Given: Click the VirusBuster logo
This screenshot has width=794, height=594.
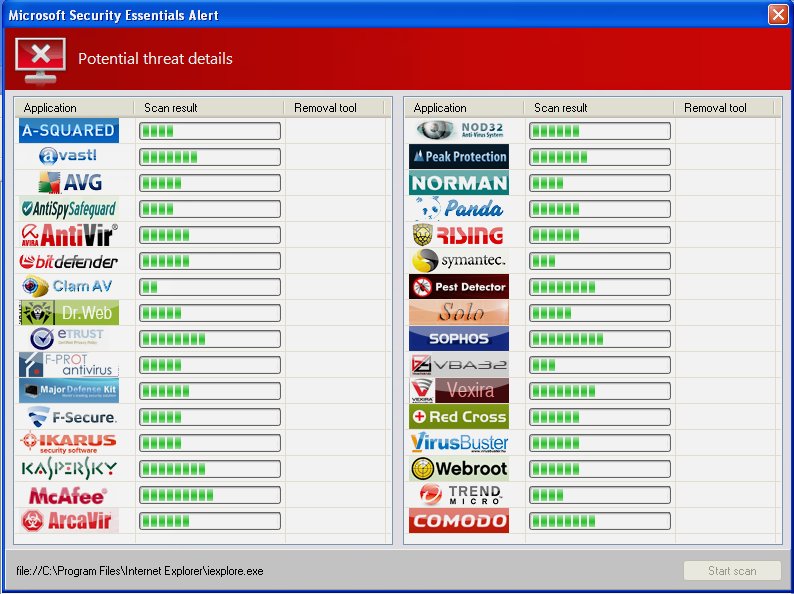Looking at the screenshot, I should (459, 443).
